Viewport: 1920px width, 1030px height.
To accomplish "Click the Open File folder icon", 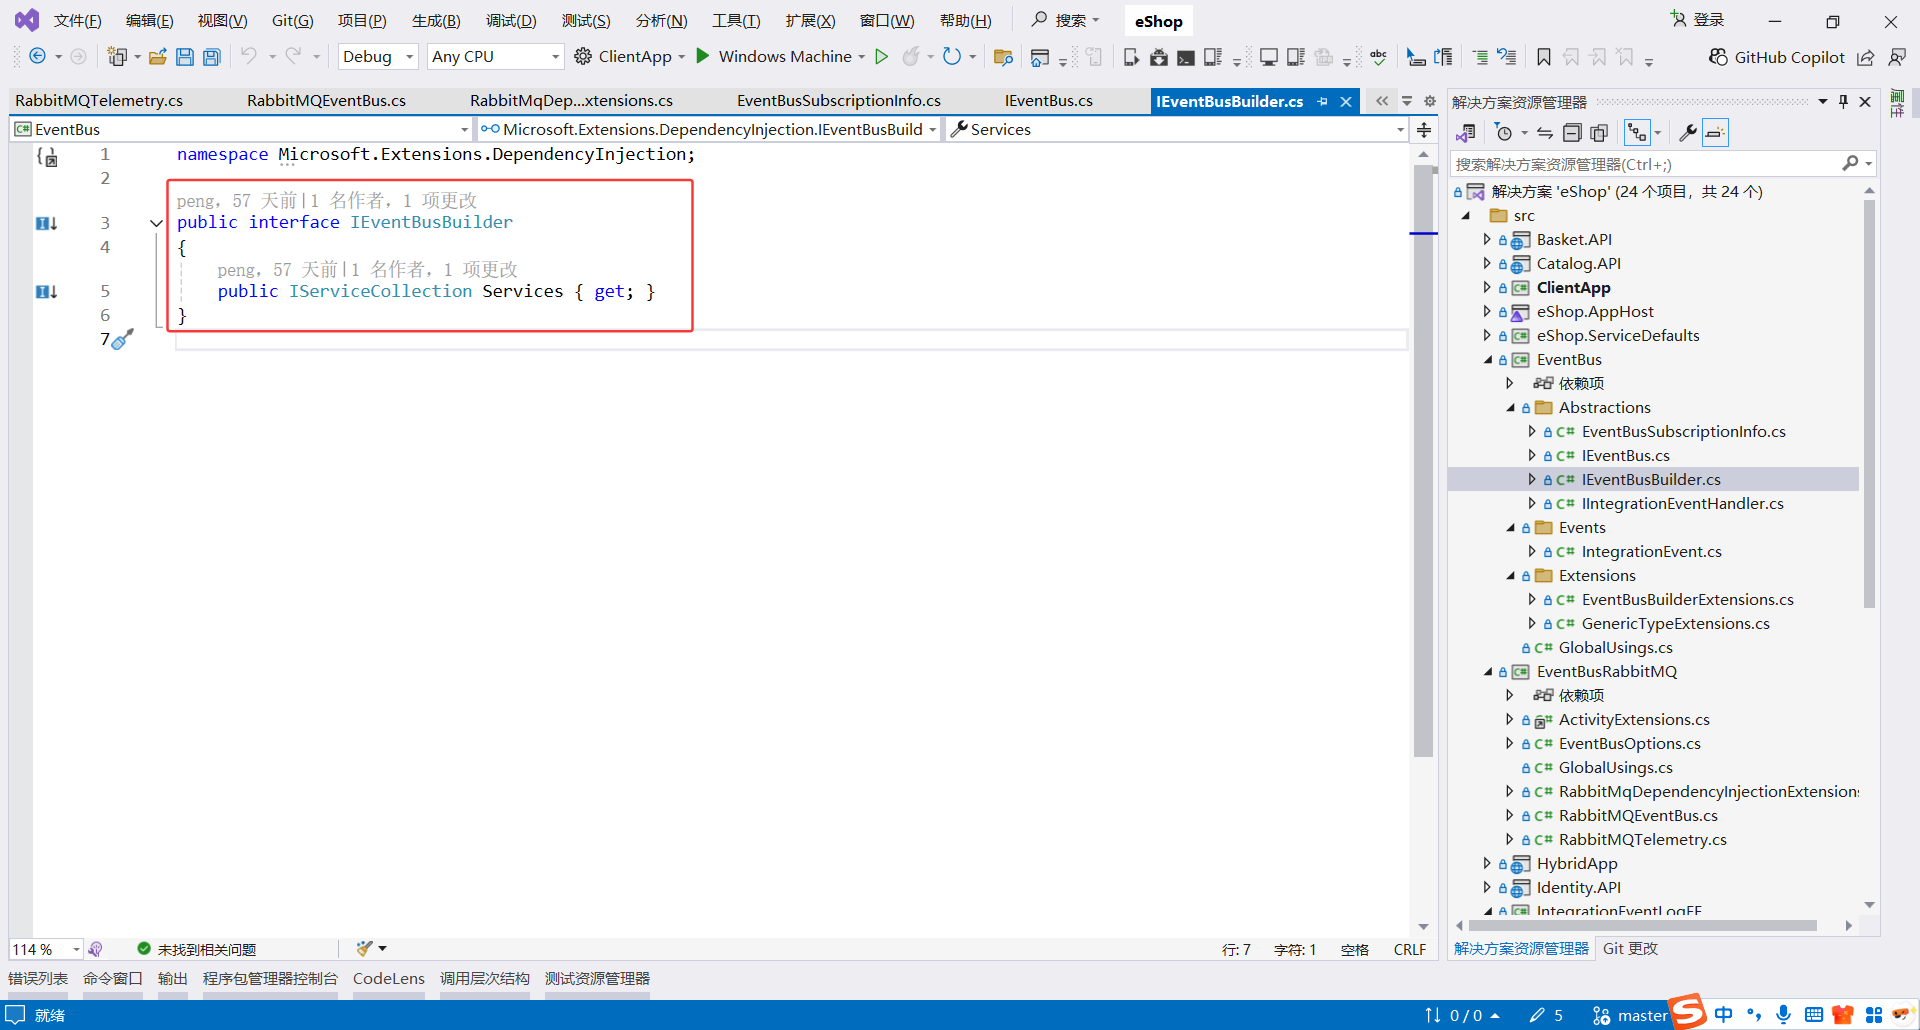I will pyautogui.click(x=157, y=57).
